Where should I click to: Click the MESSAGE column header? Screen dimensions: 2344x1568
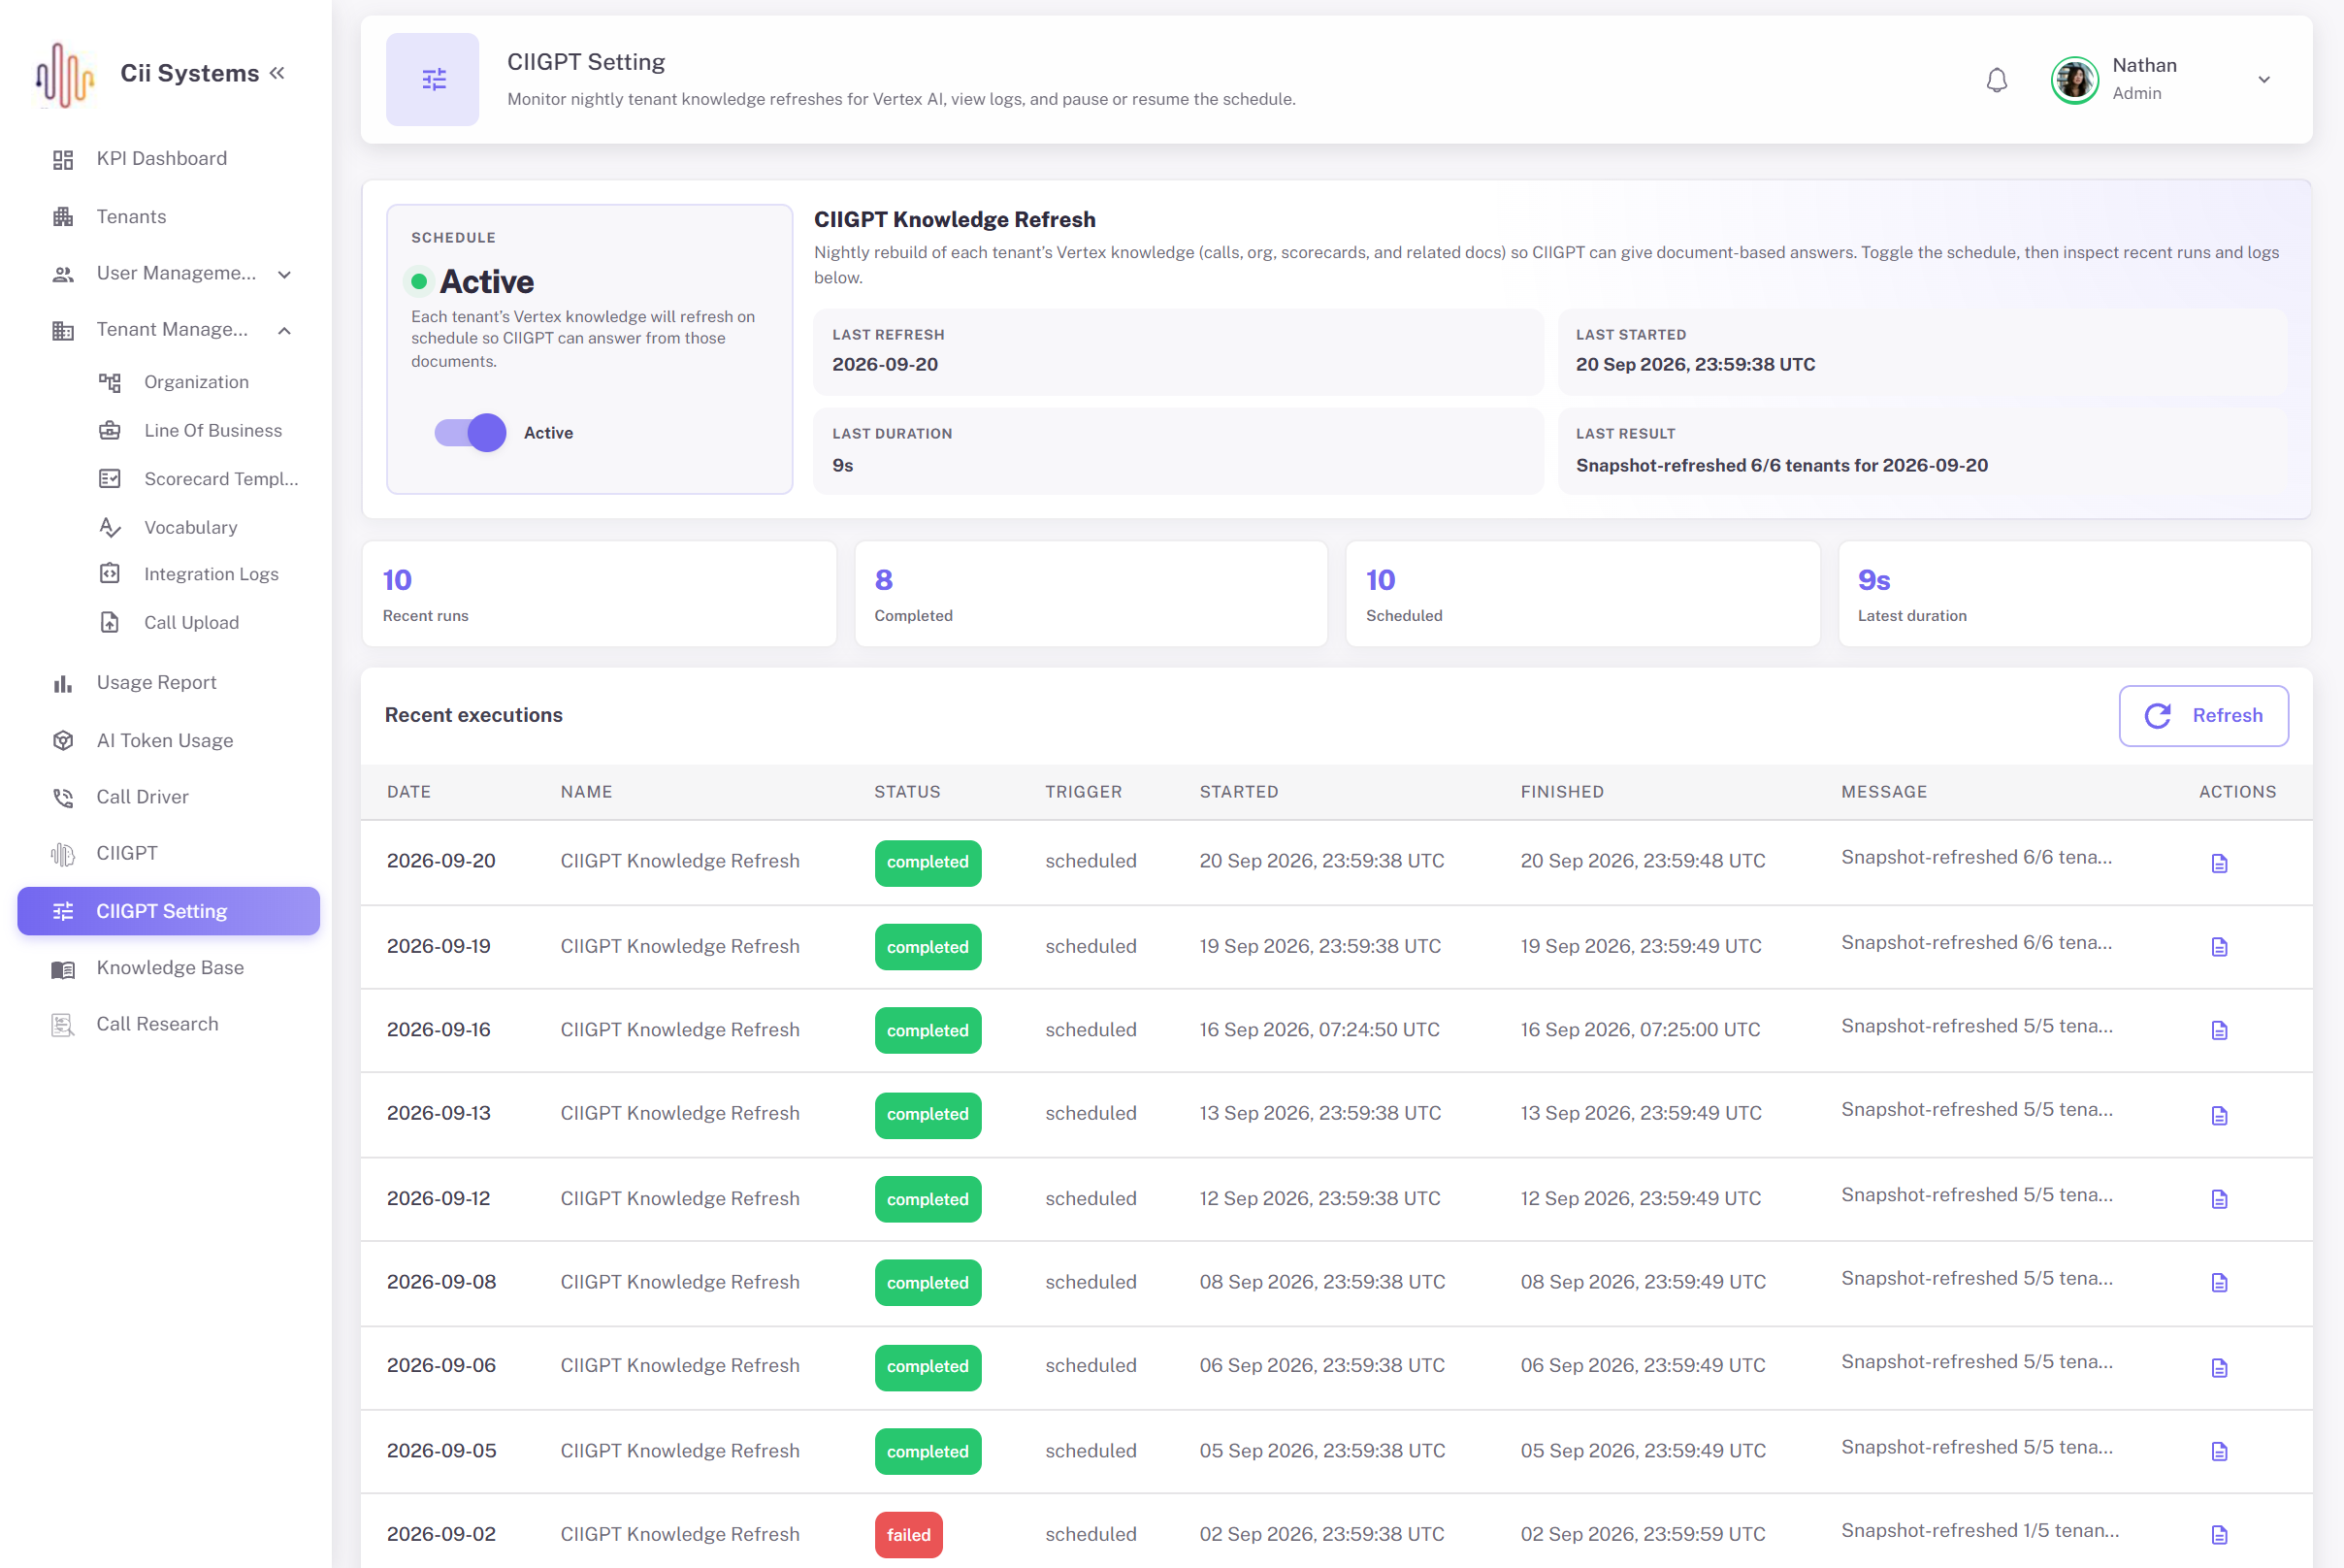click(1884, 792)
